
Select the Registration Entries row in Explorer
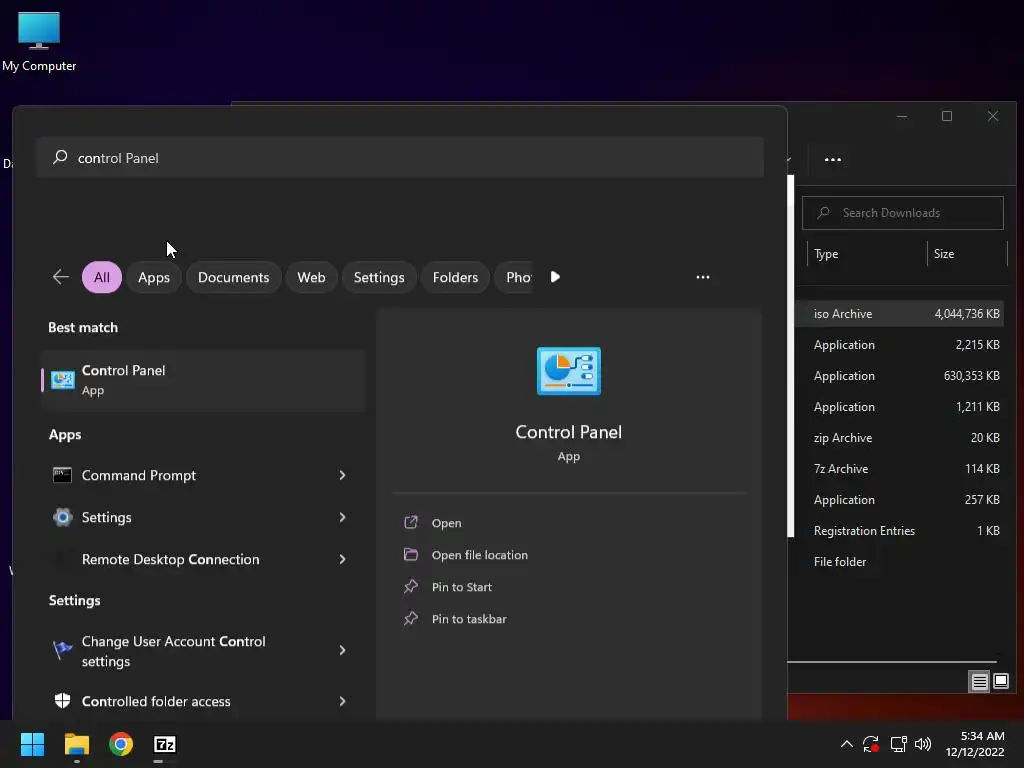[x=901, y=531]
